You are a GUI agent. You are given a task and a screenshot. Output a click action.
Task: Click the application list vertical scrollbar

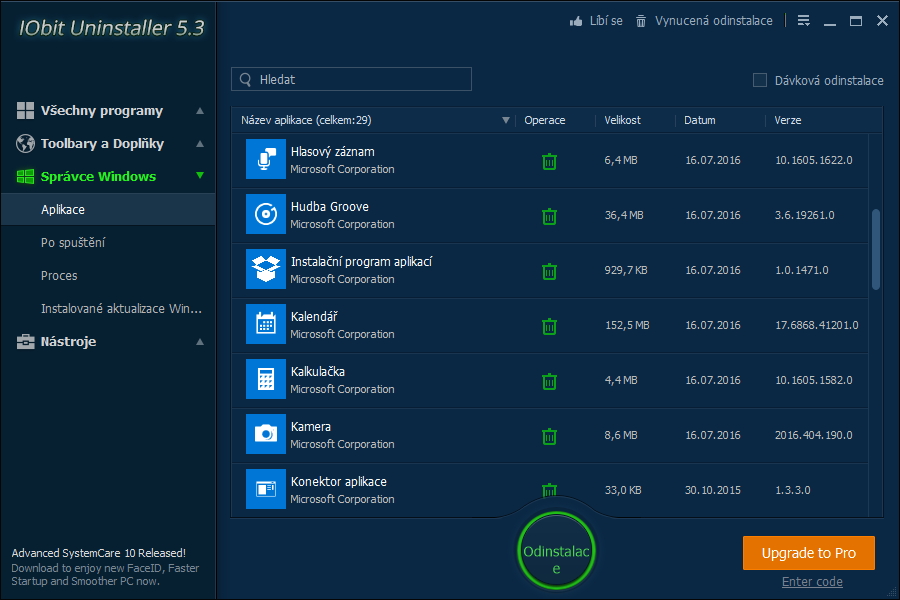[877, 250]
